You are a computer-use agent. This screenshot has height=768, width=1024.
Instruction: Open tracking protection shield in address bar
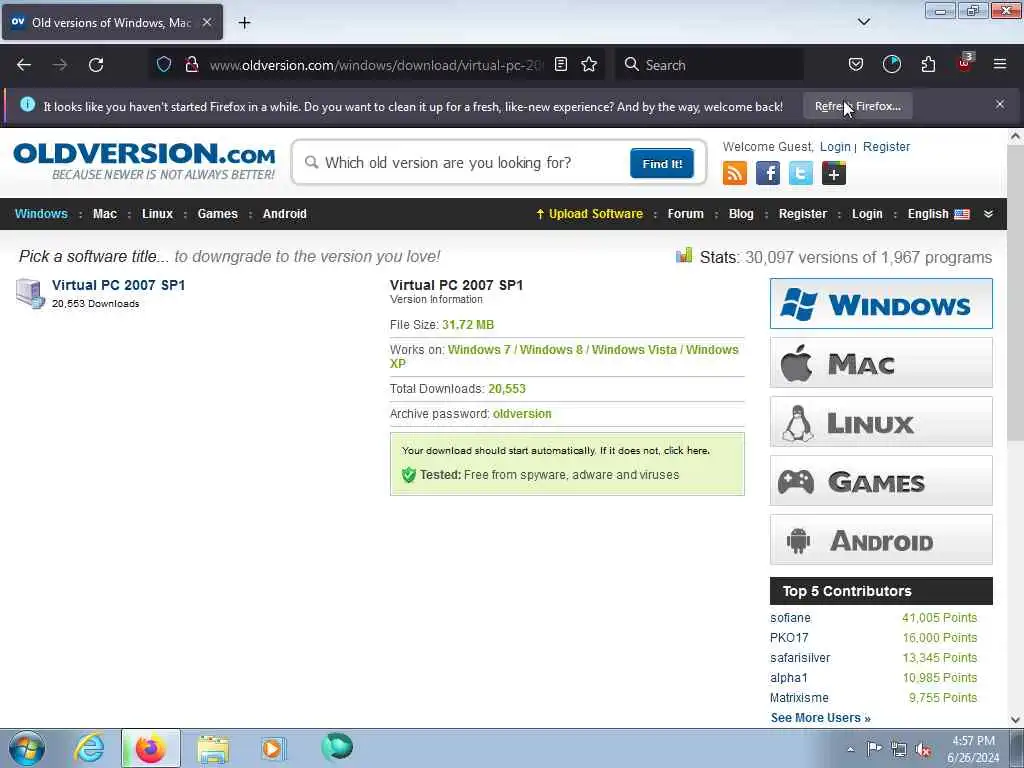click(163, 65)
